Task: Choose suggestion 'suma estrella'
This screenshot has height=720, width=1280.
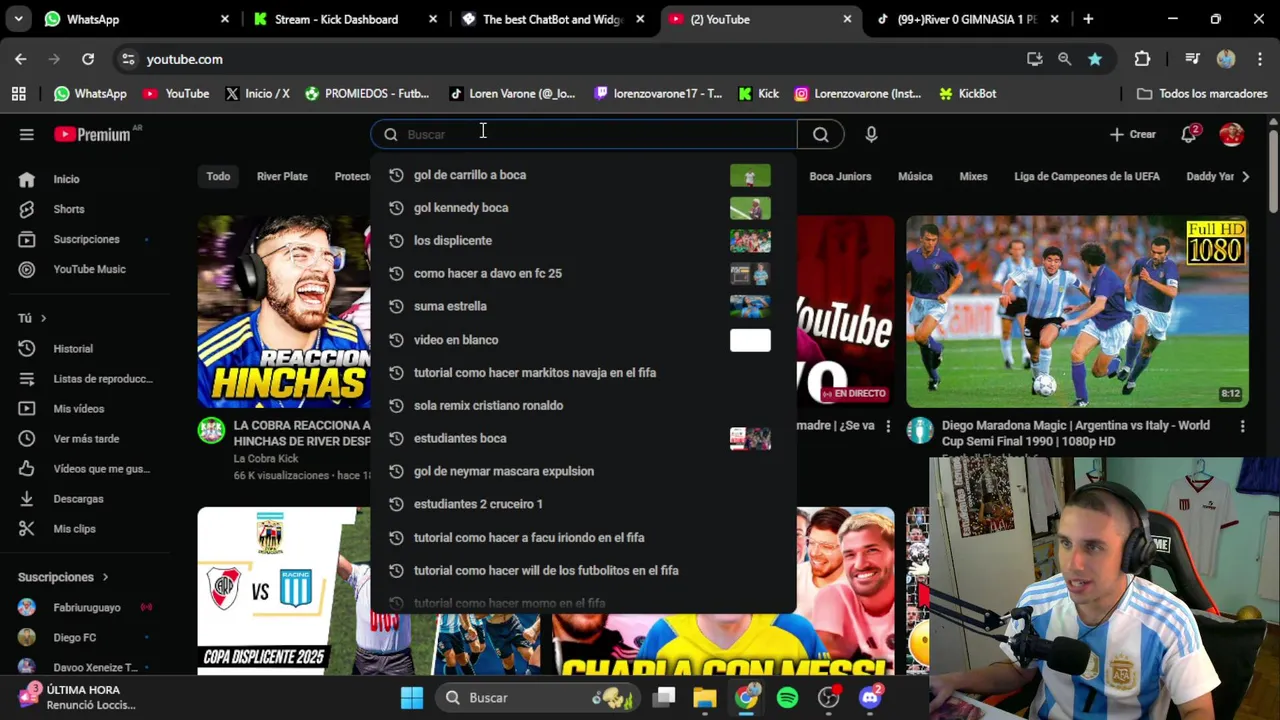Action: pyautogui.click(x=583, y=306)
